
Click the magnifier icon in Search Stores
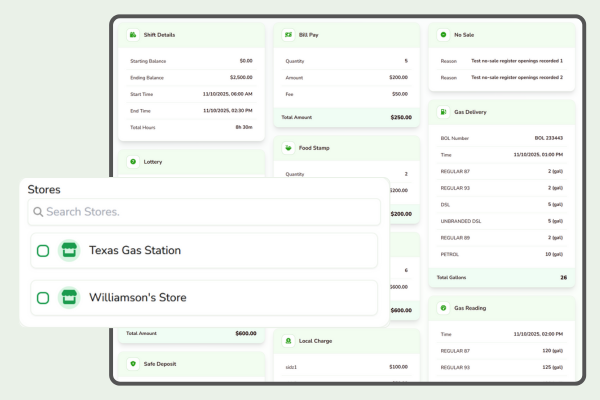[x=38, y=212]
